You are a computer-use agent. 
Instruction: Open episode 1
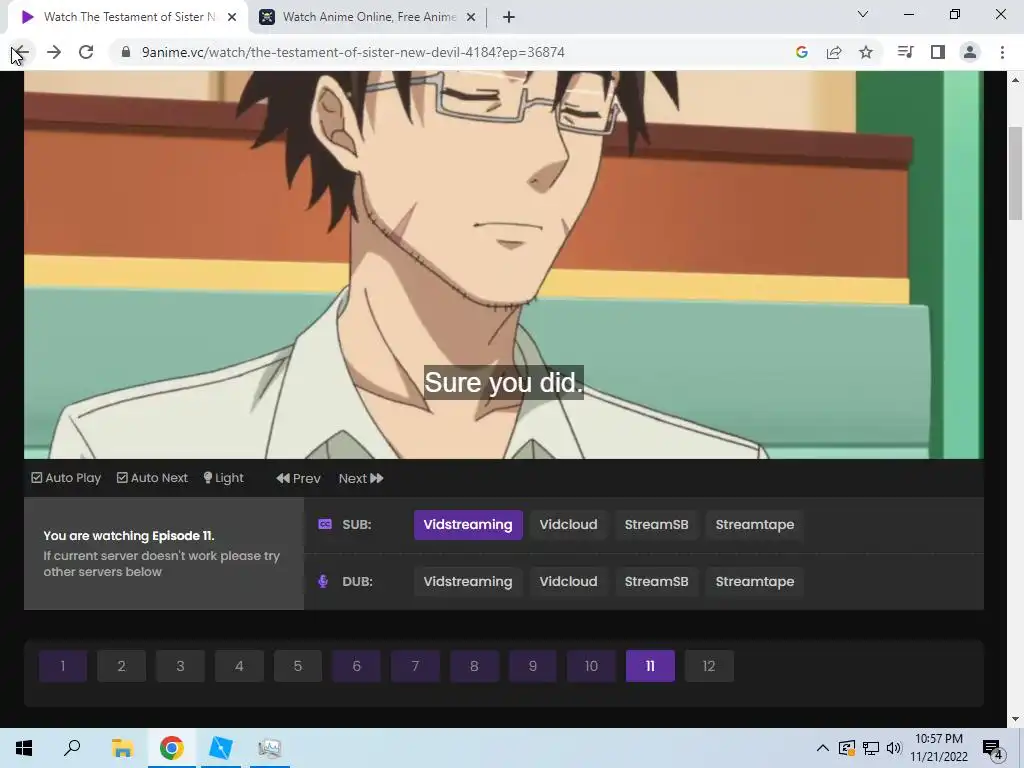[x=63, y=666]
